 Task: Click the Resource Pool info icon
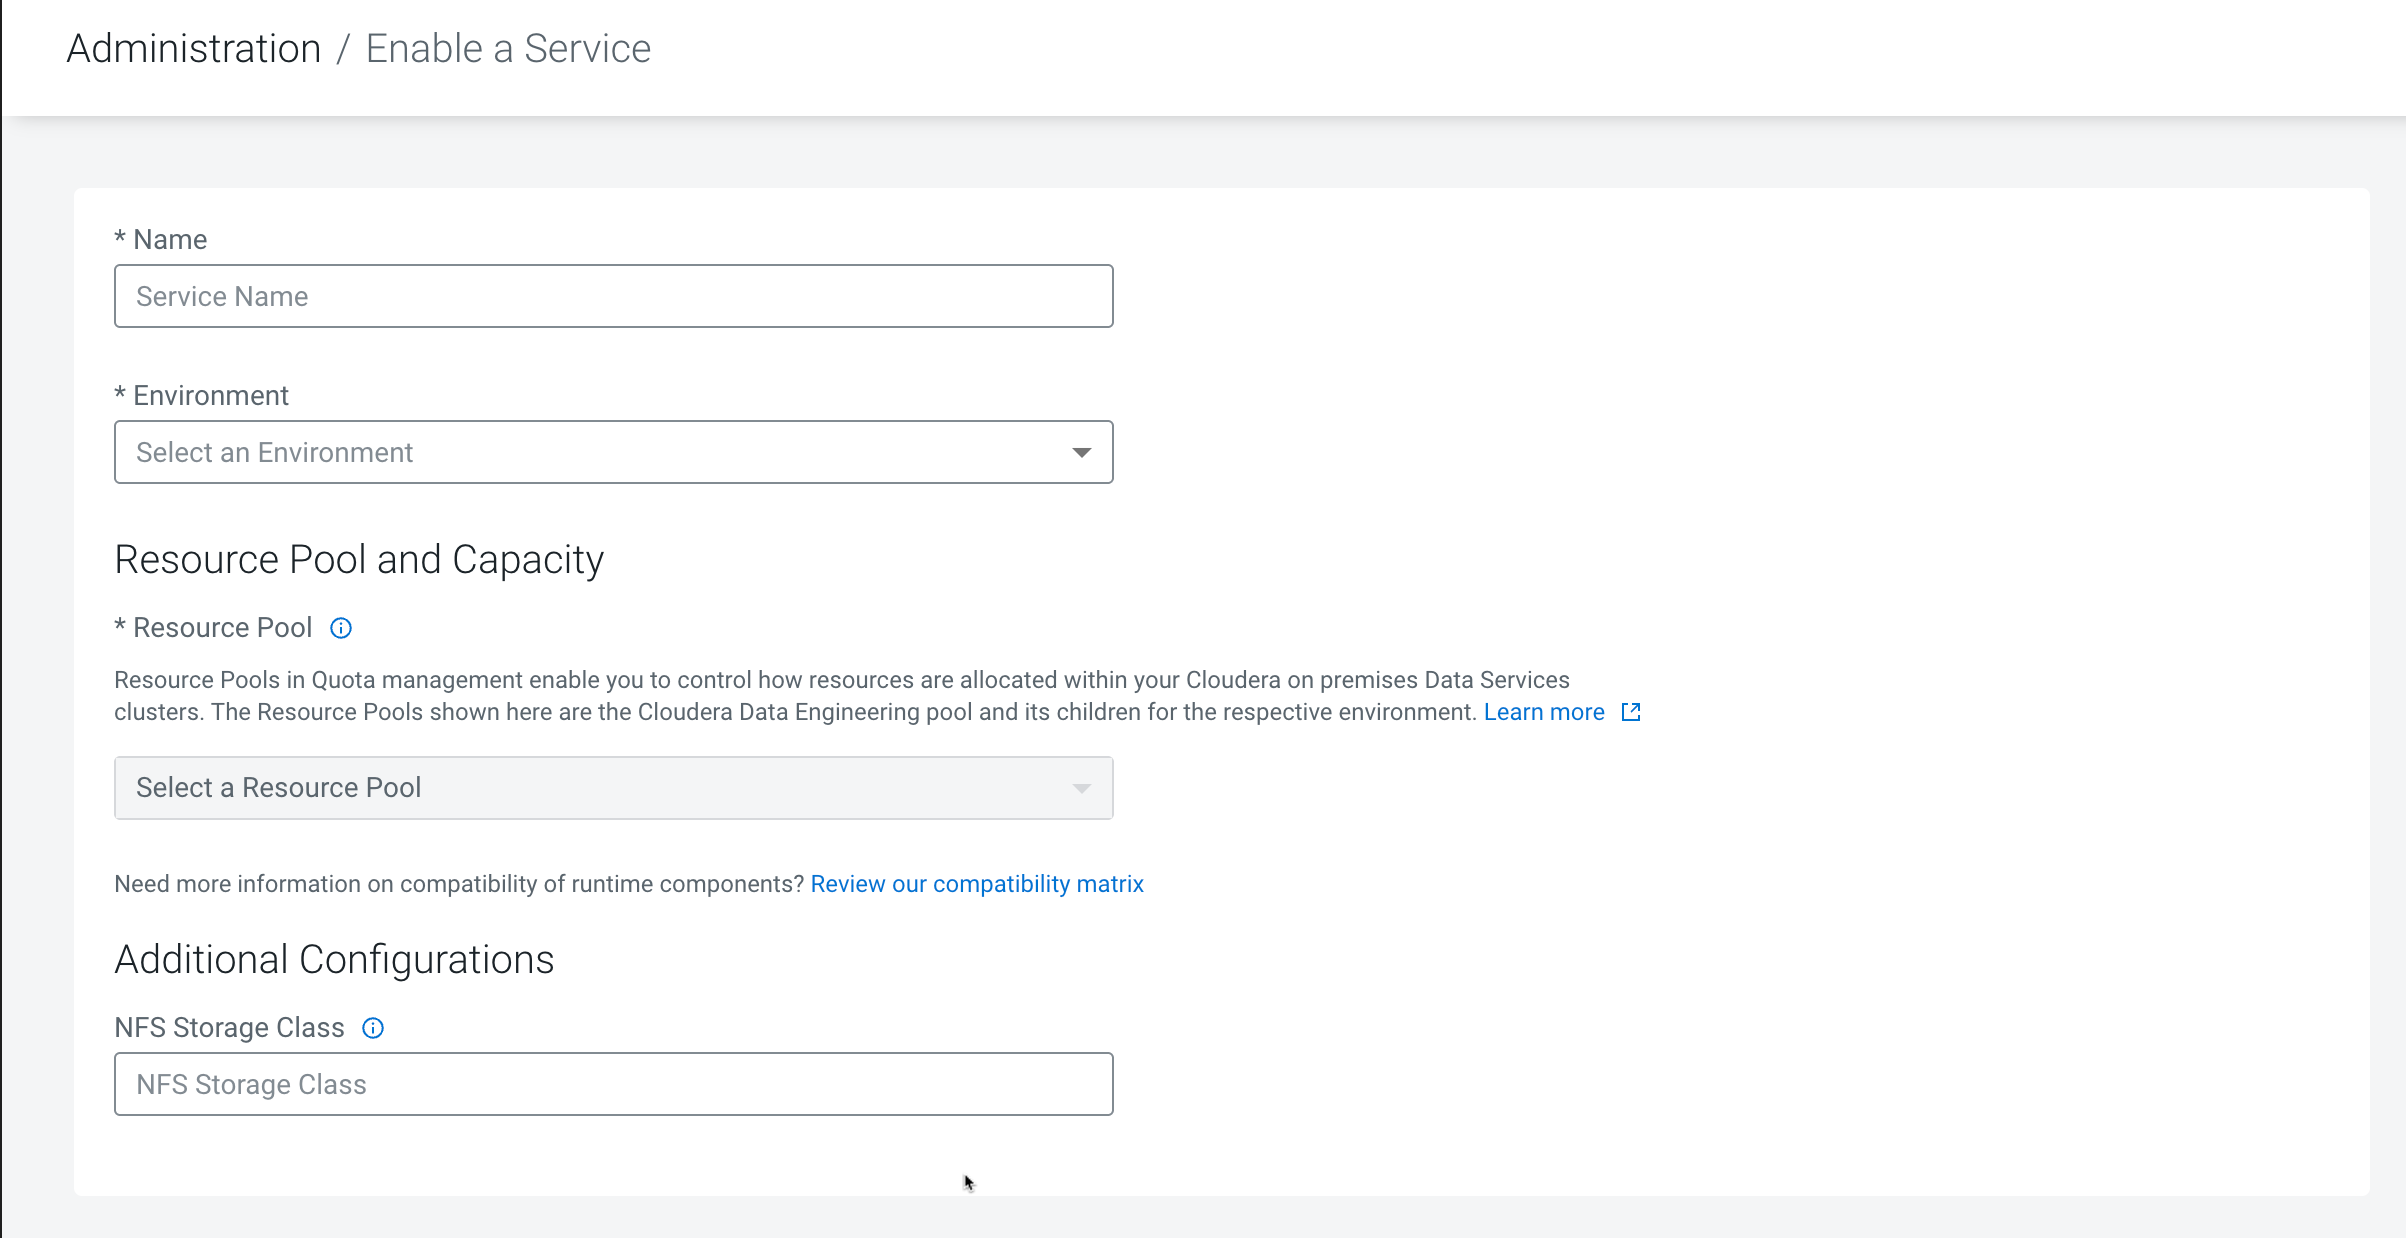[x=341, y=628]
